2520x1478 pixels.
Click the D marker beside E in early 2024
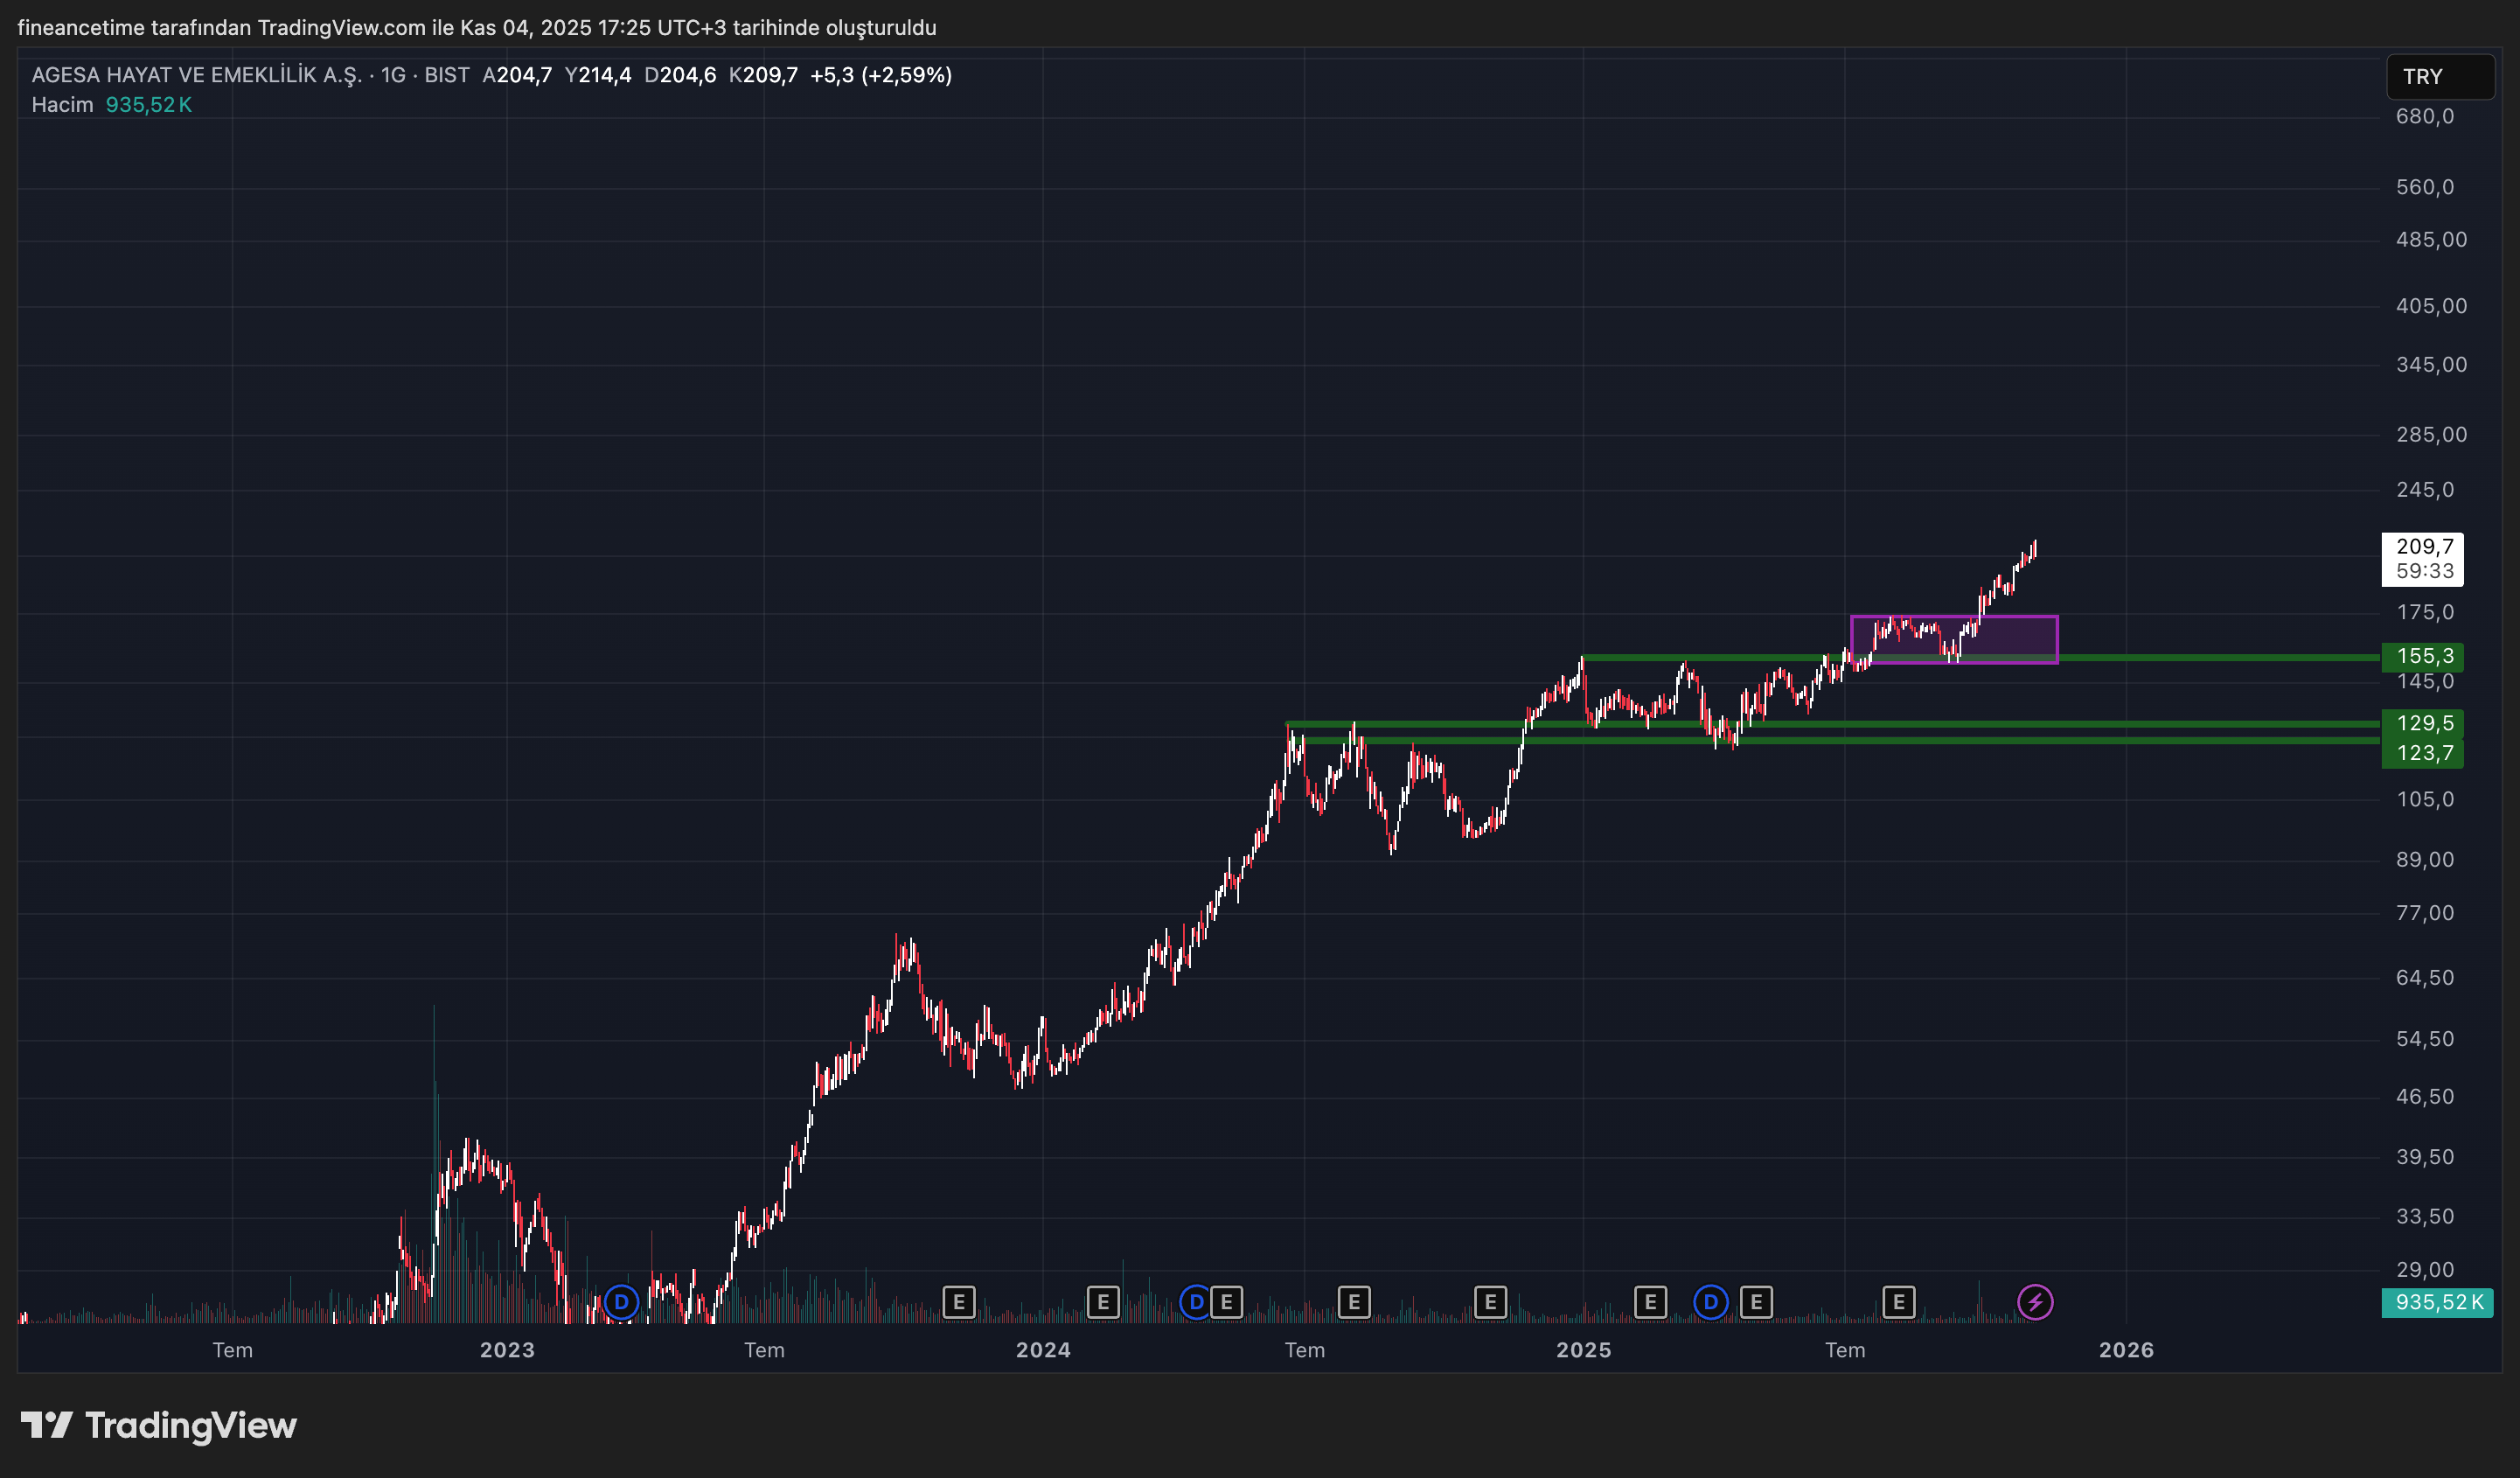1196,1302
